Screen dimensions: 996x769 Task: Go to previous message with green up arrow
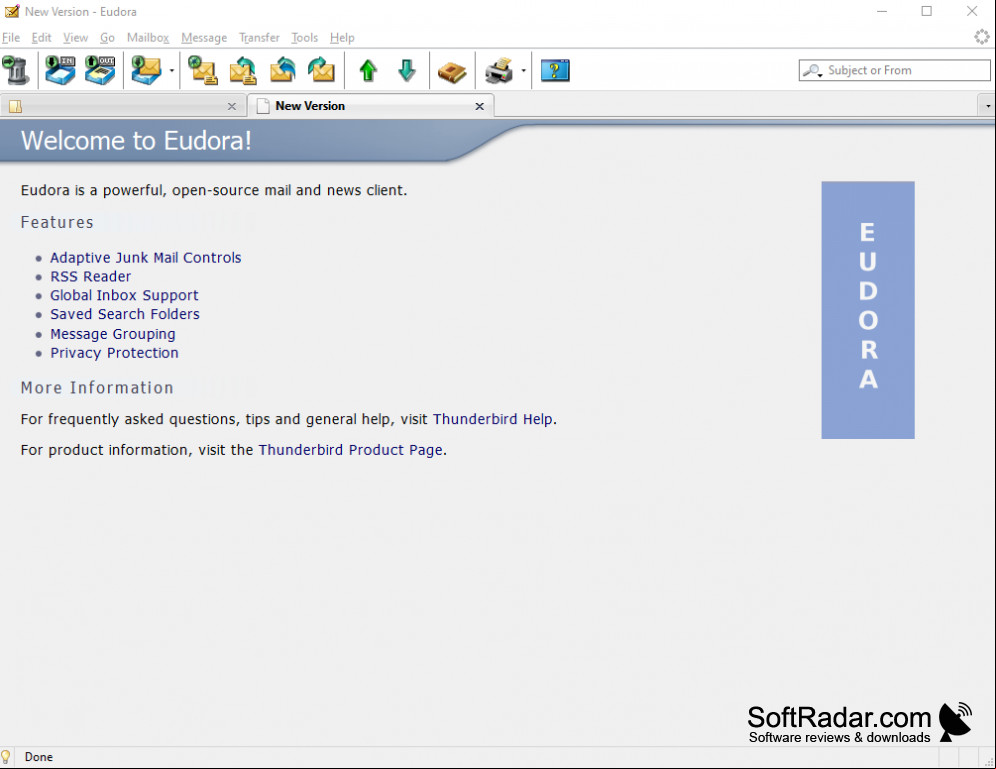pos(368,70)
